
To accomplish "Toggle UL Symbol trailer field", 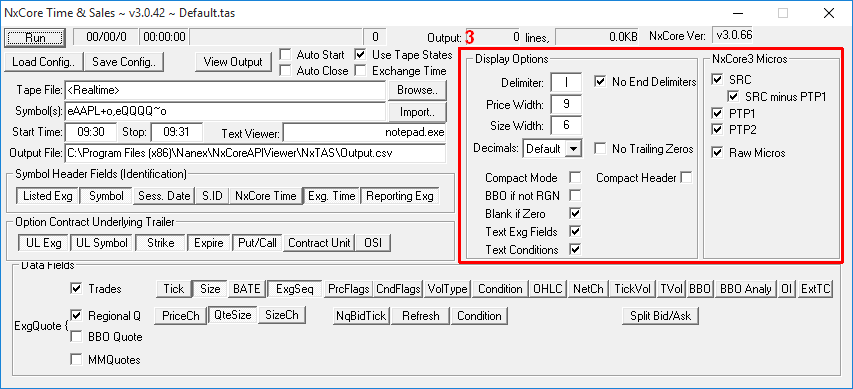I will (x=102, y=243).
